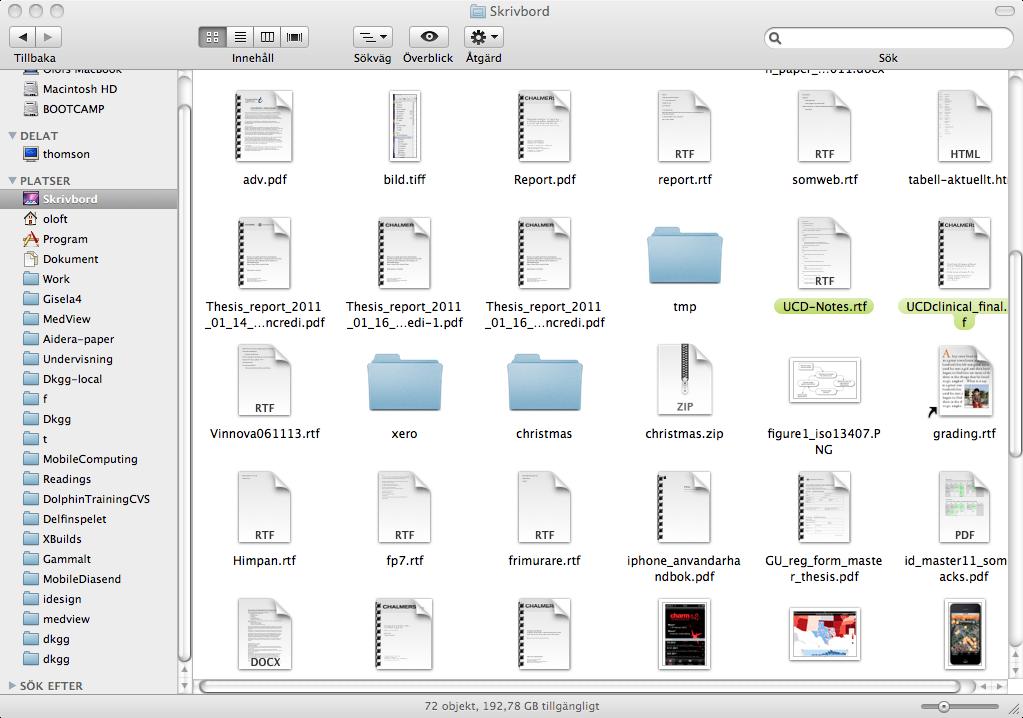Click the Sök search field

click(889, 38)
